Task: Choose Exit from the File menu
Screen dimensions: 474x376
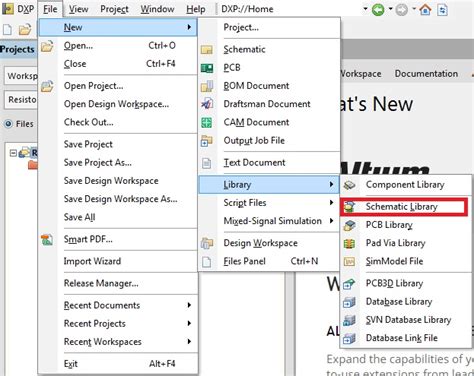Action: click(x=118, y=364)
